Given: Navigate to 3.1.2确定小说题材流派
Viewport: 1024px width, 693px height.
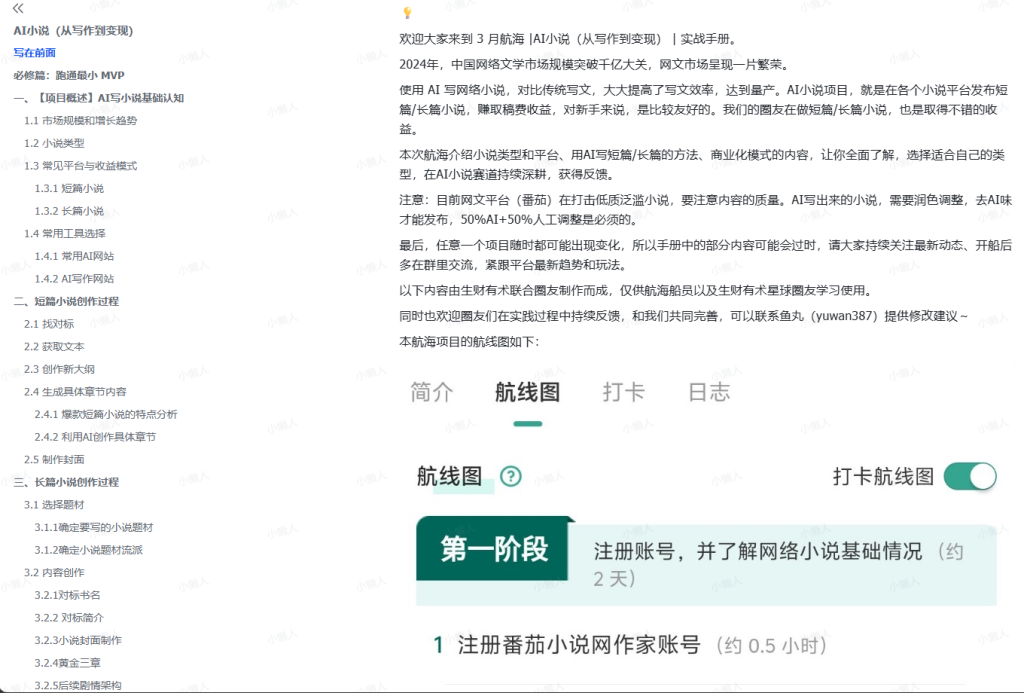Looking at the screenshot, I should pyautogui.click(x=88, y=550).
